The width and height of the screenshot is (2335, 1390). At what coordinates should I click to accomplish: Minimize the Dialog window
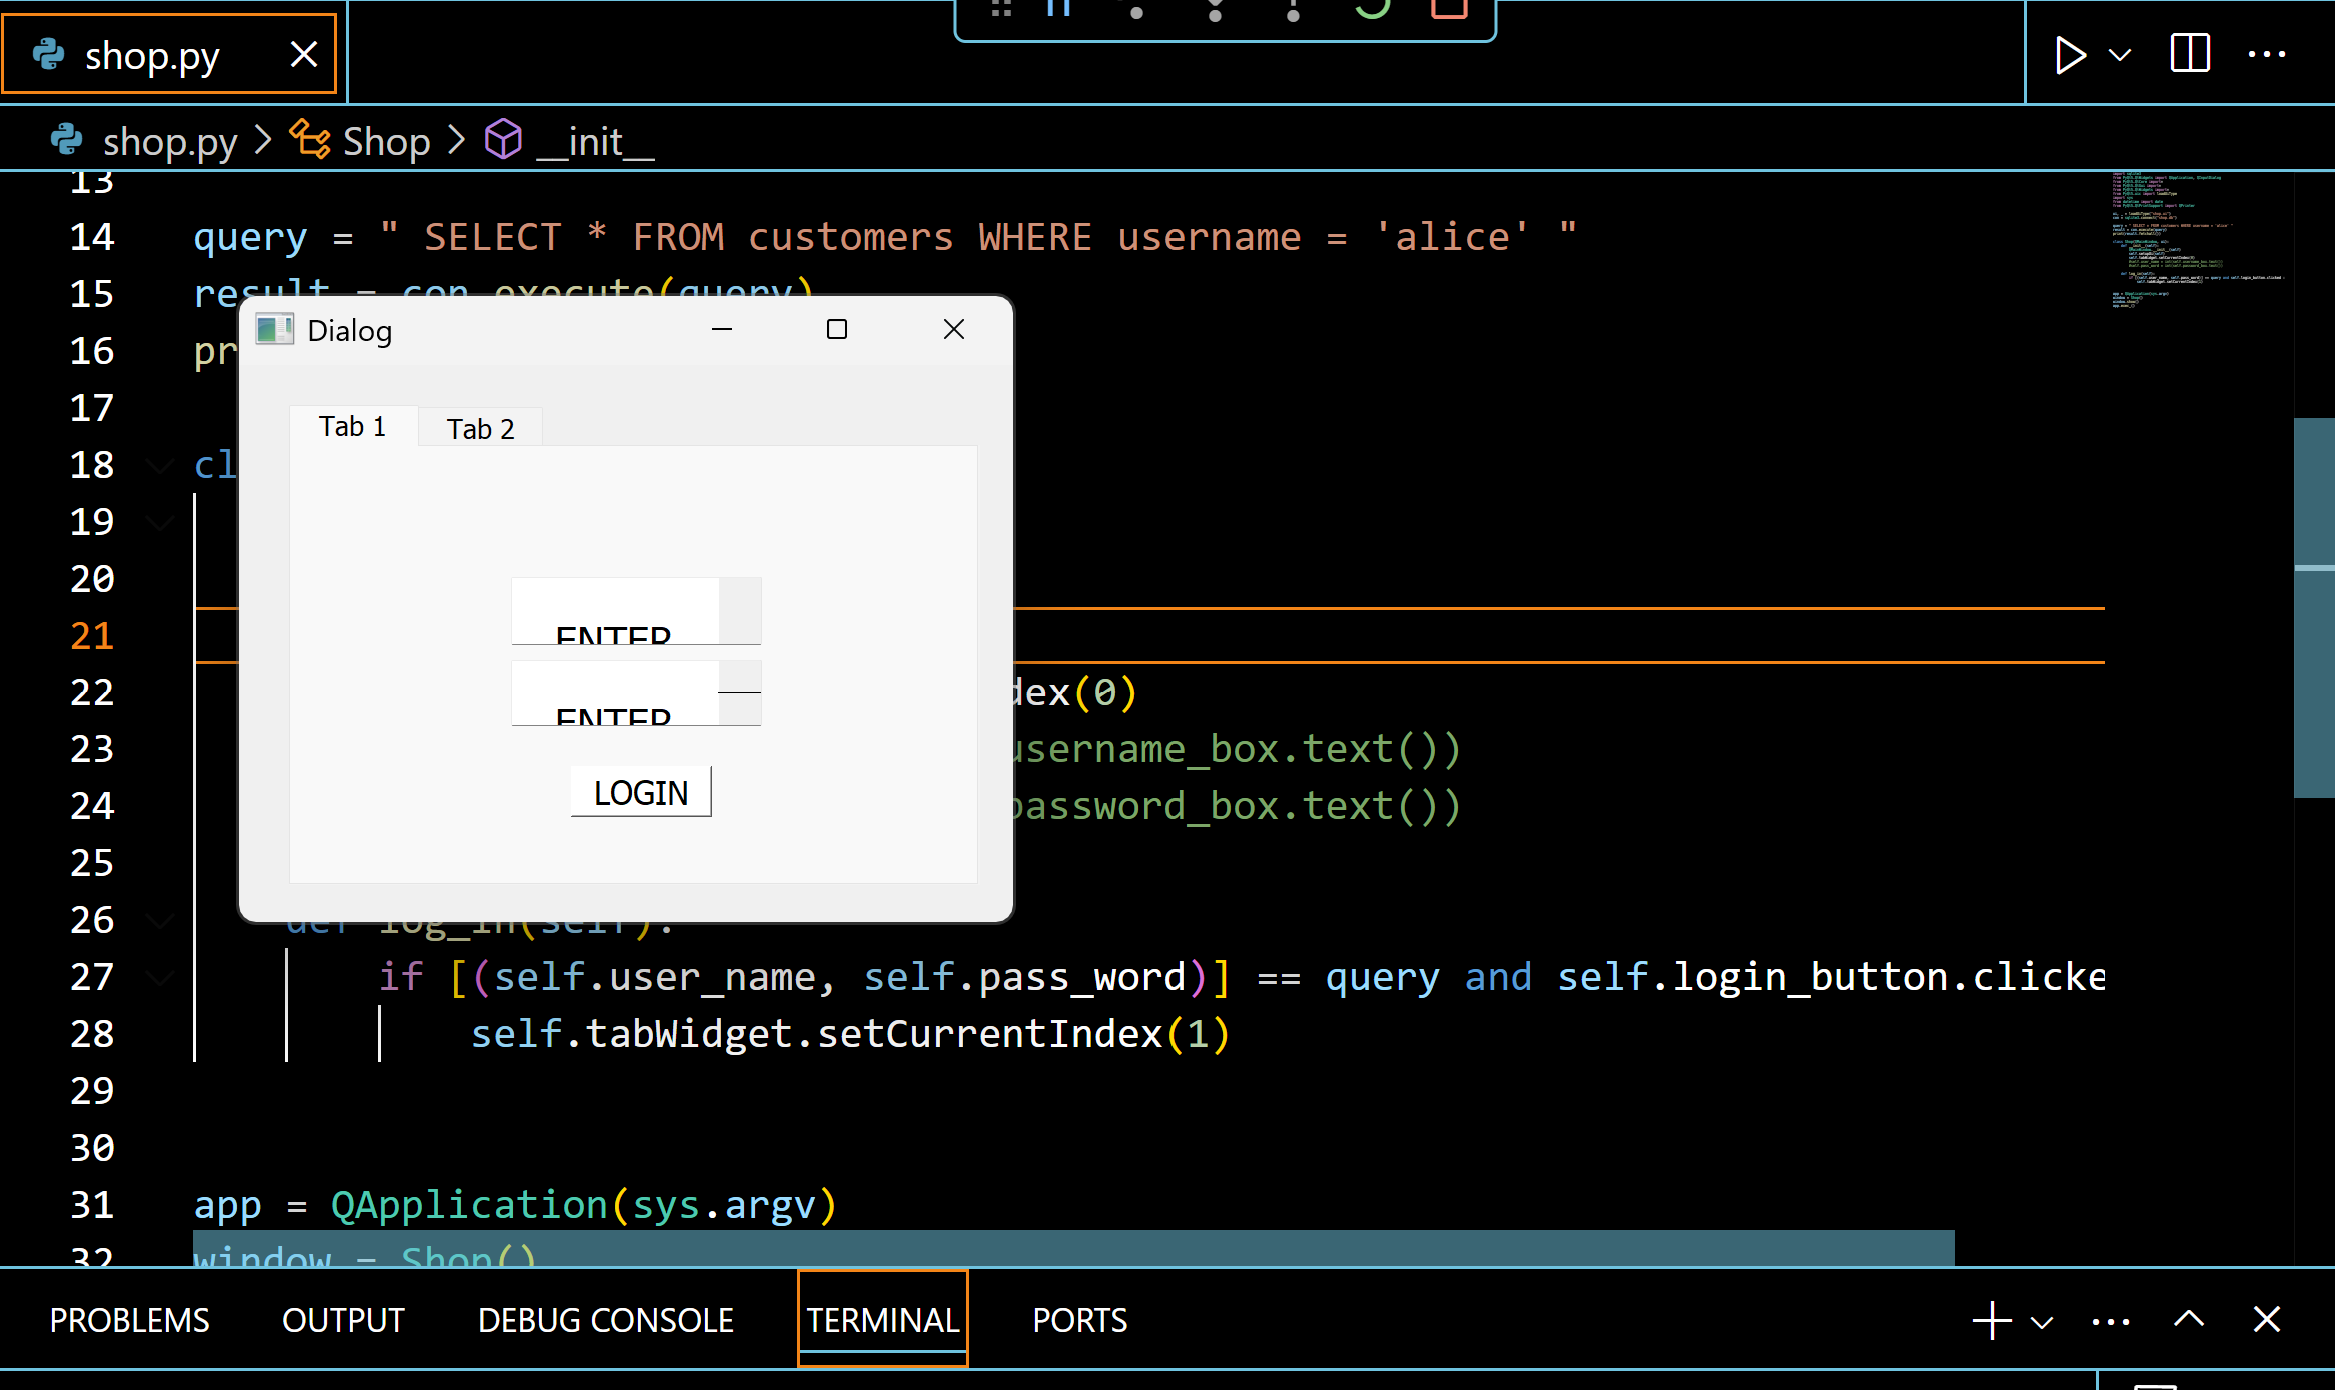click(722, 329)
